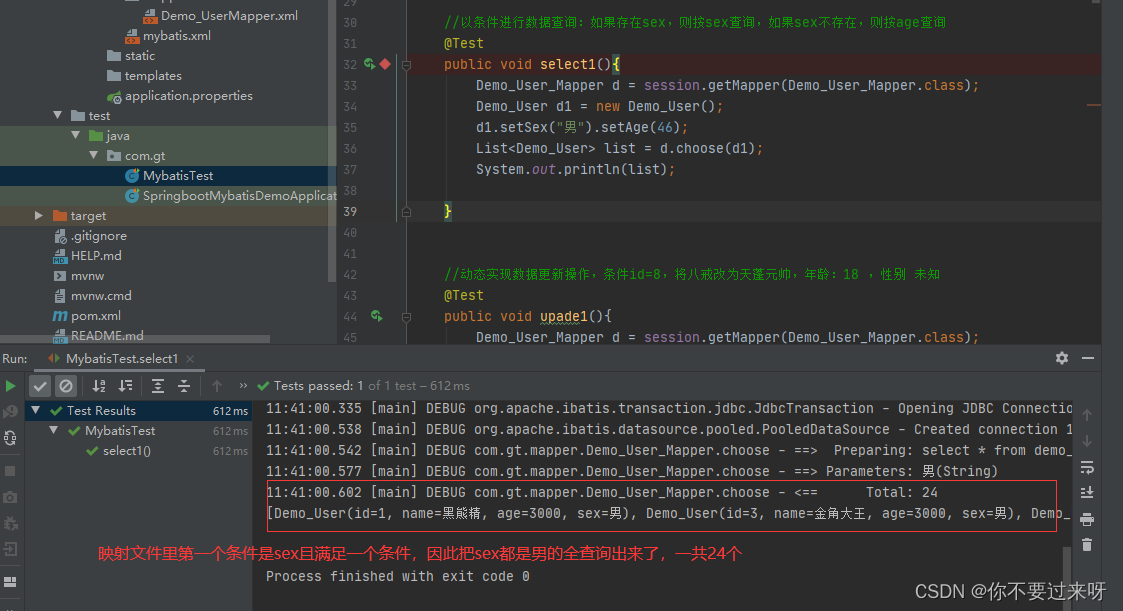Collapse the Test Results node
Image resolution: width=1123 pixels, height=611 pixels.
[x=36, y=410]
